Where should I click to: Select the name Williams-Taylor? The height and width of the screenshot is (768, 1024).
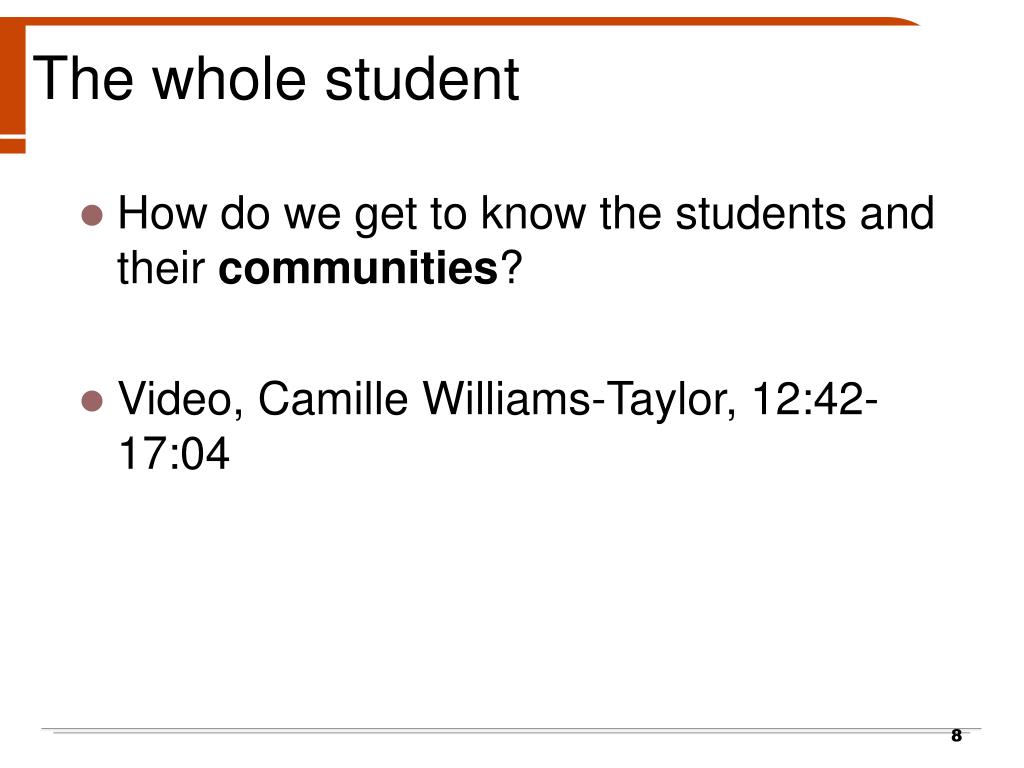click(x=575, y=400)
